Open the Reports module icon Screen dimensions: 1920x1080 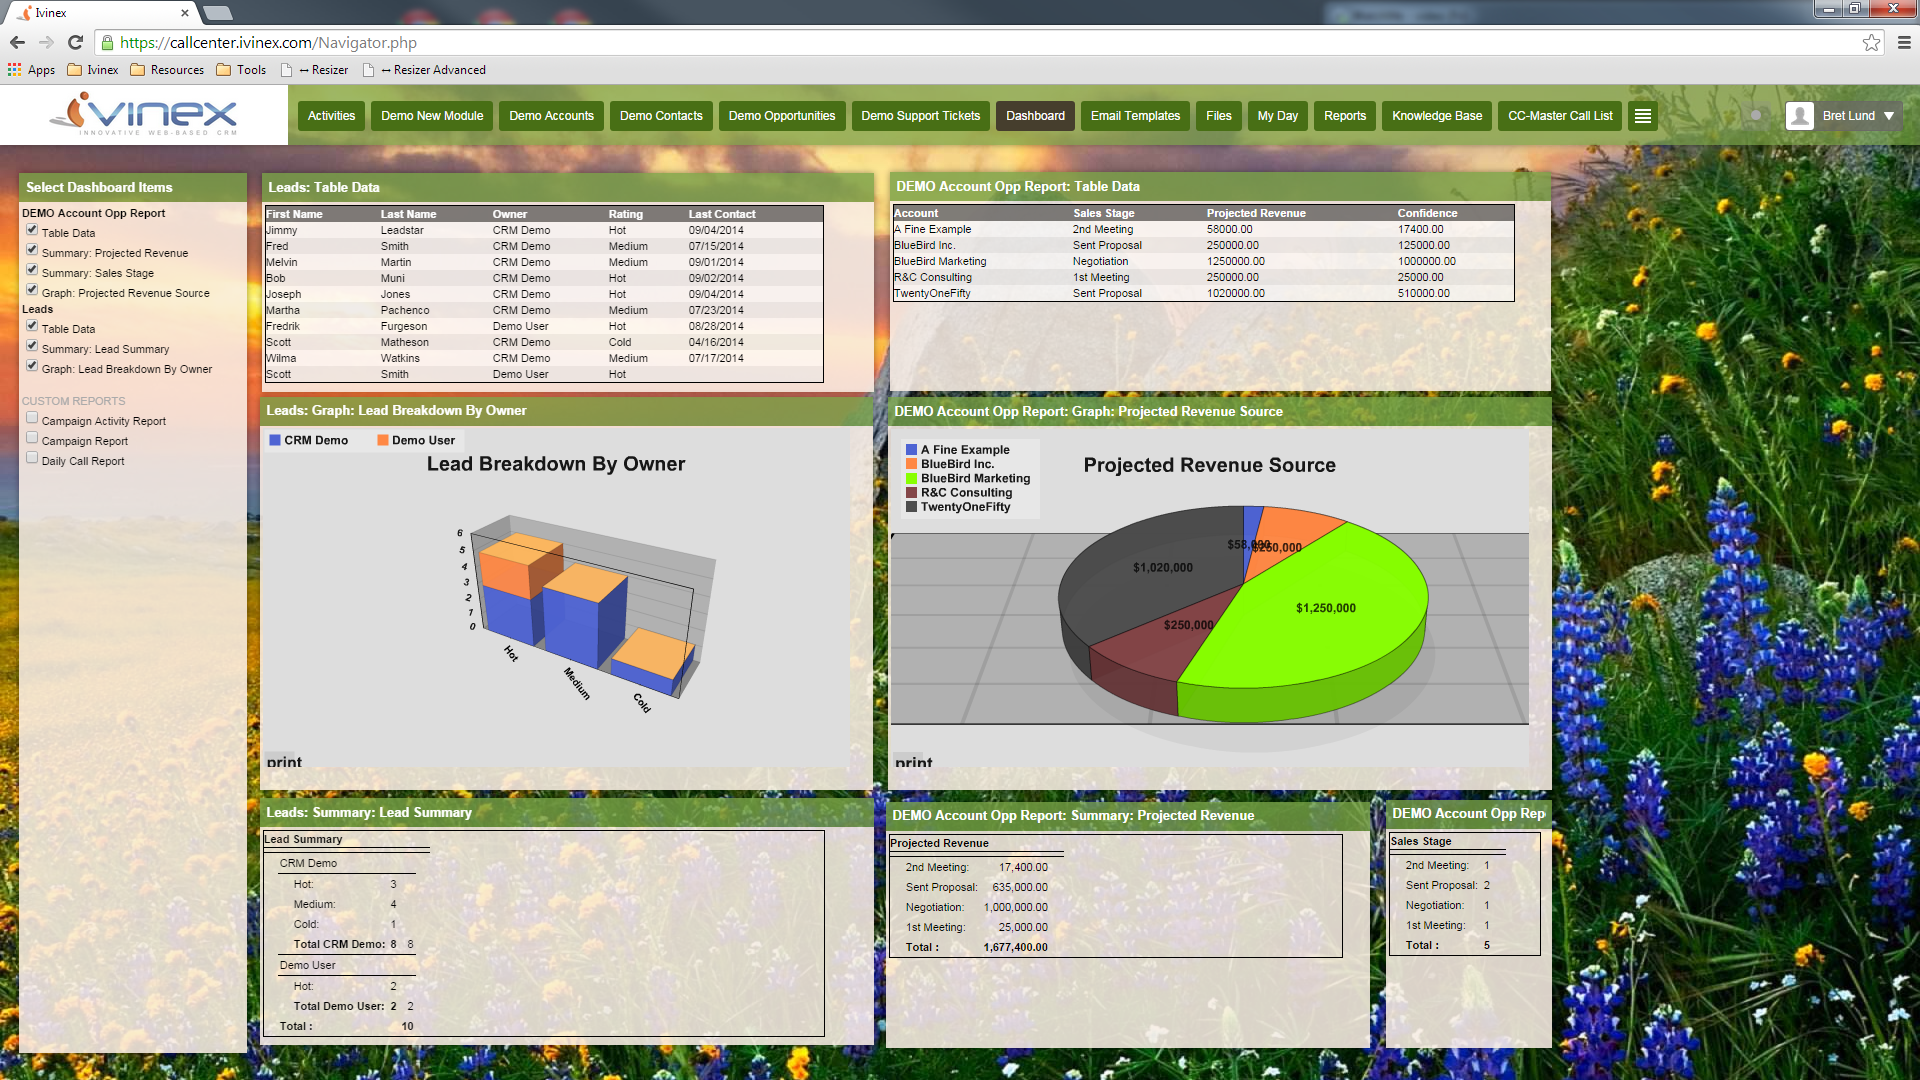click(x=1344, y=116)
